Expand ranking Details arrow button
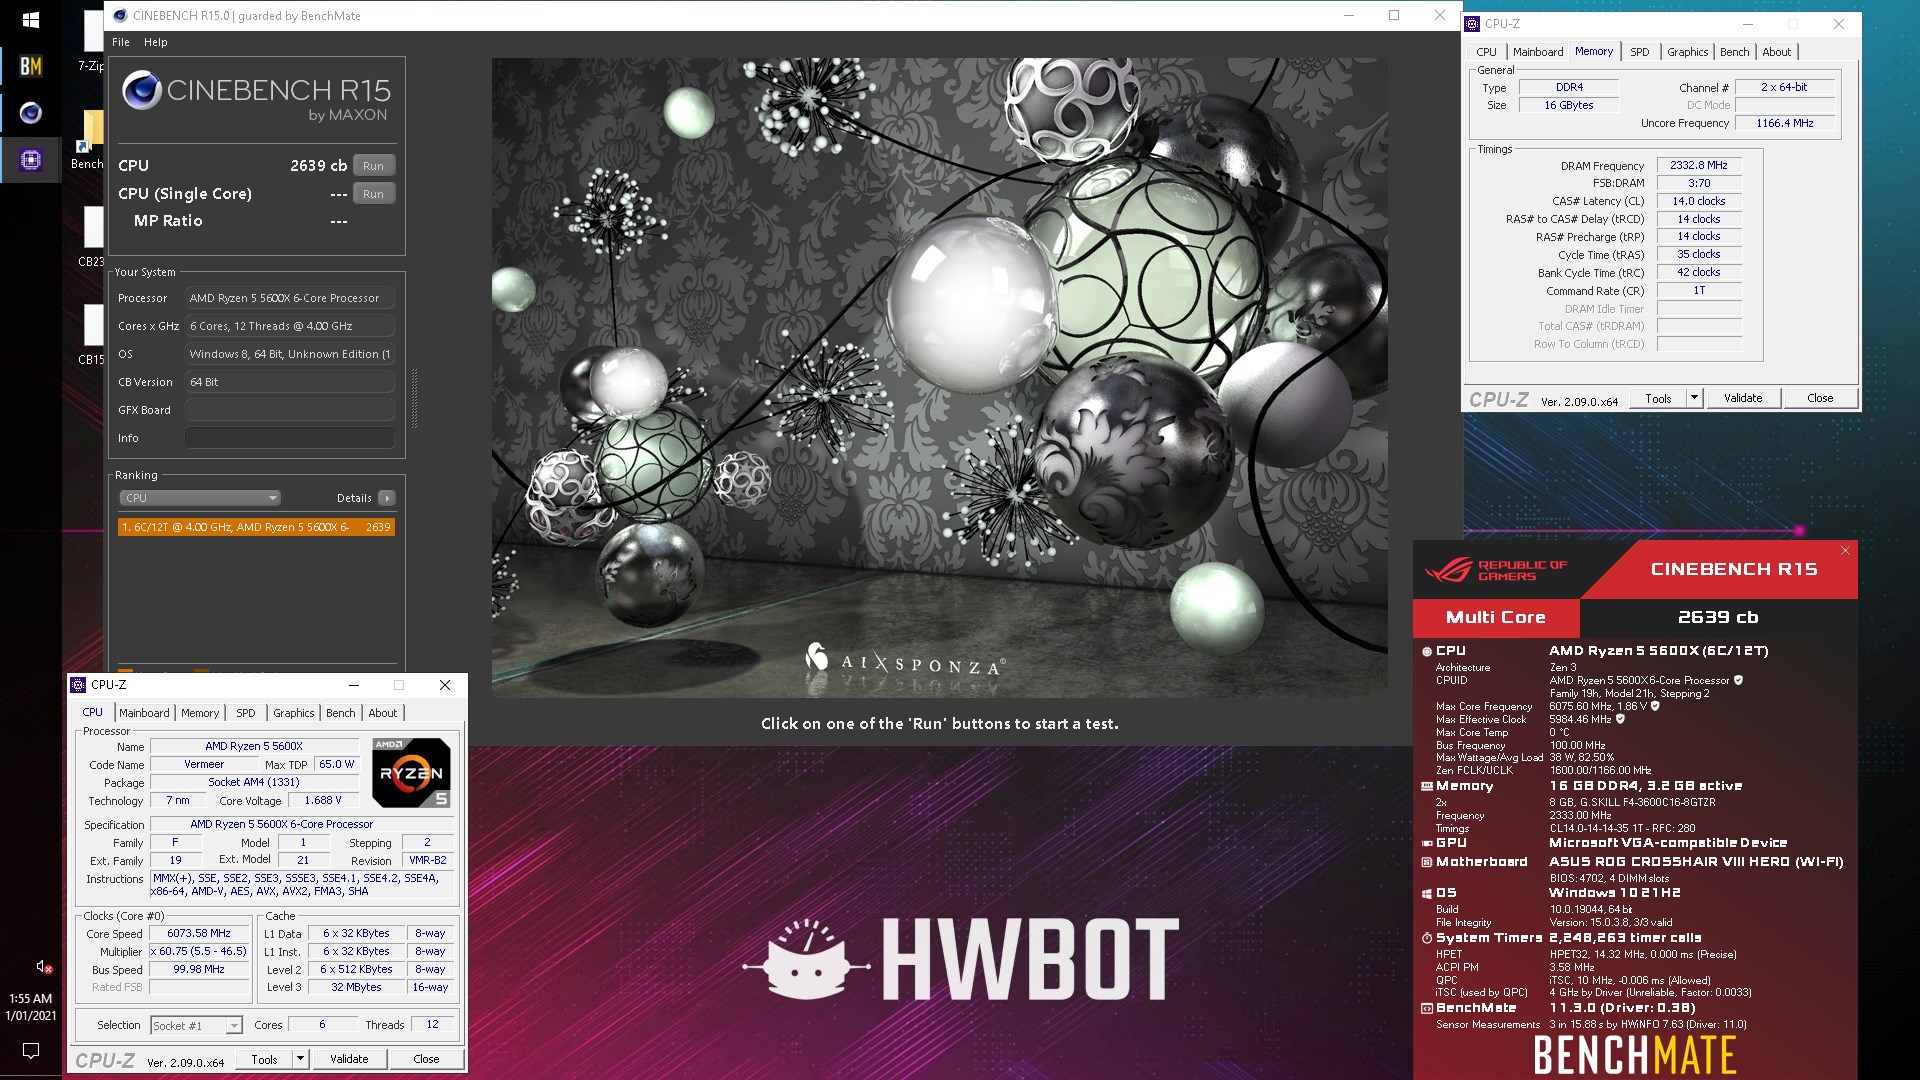The image size is (1920, 1080). click(387, 498)
